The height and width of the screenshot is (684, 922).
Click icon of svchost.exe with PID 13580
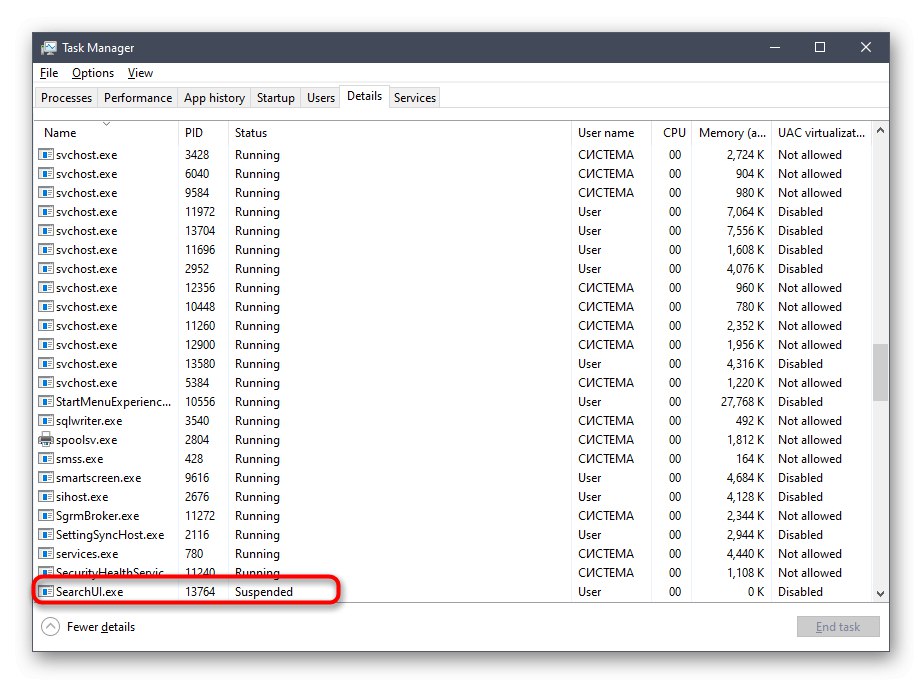click(x=46, y=363)
